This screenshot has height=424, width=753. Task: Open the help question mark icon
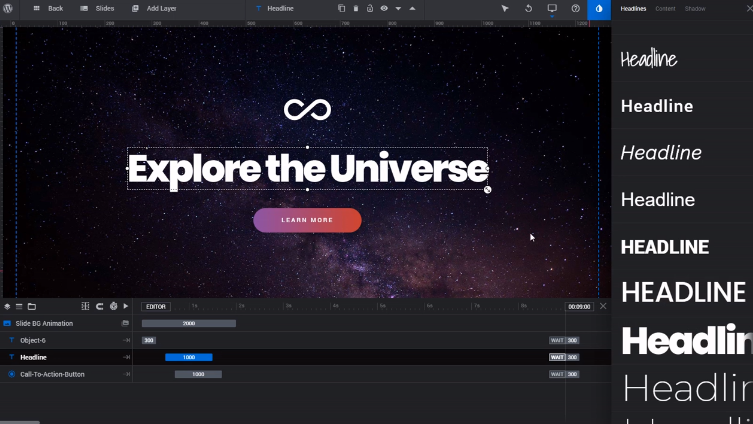click(x=575, y=8)
